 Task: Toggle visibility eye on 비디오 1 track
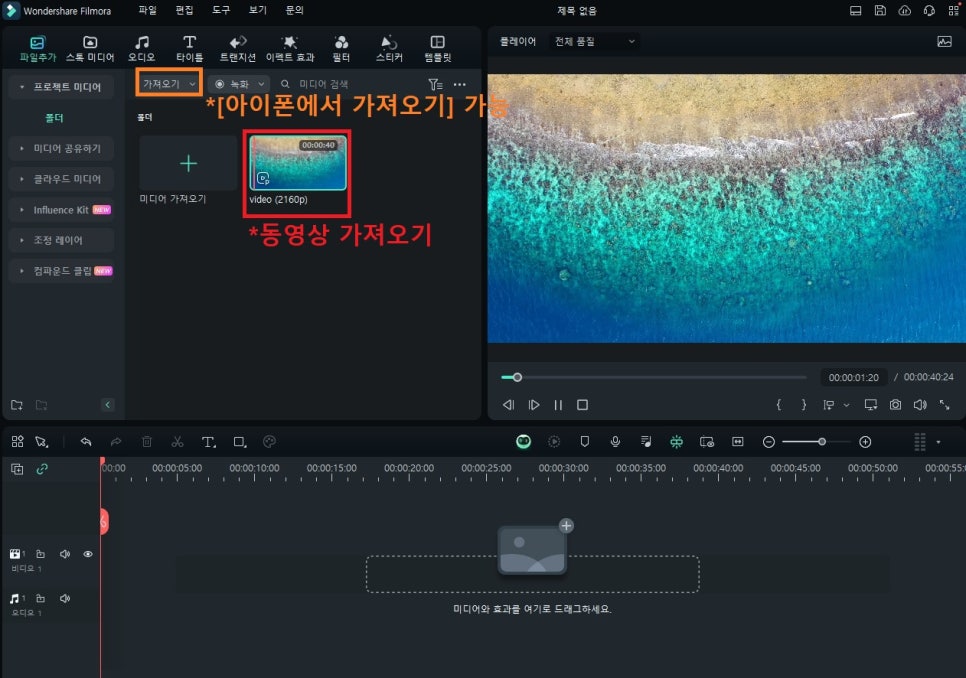point(88,554)
